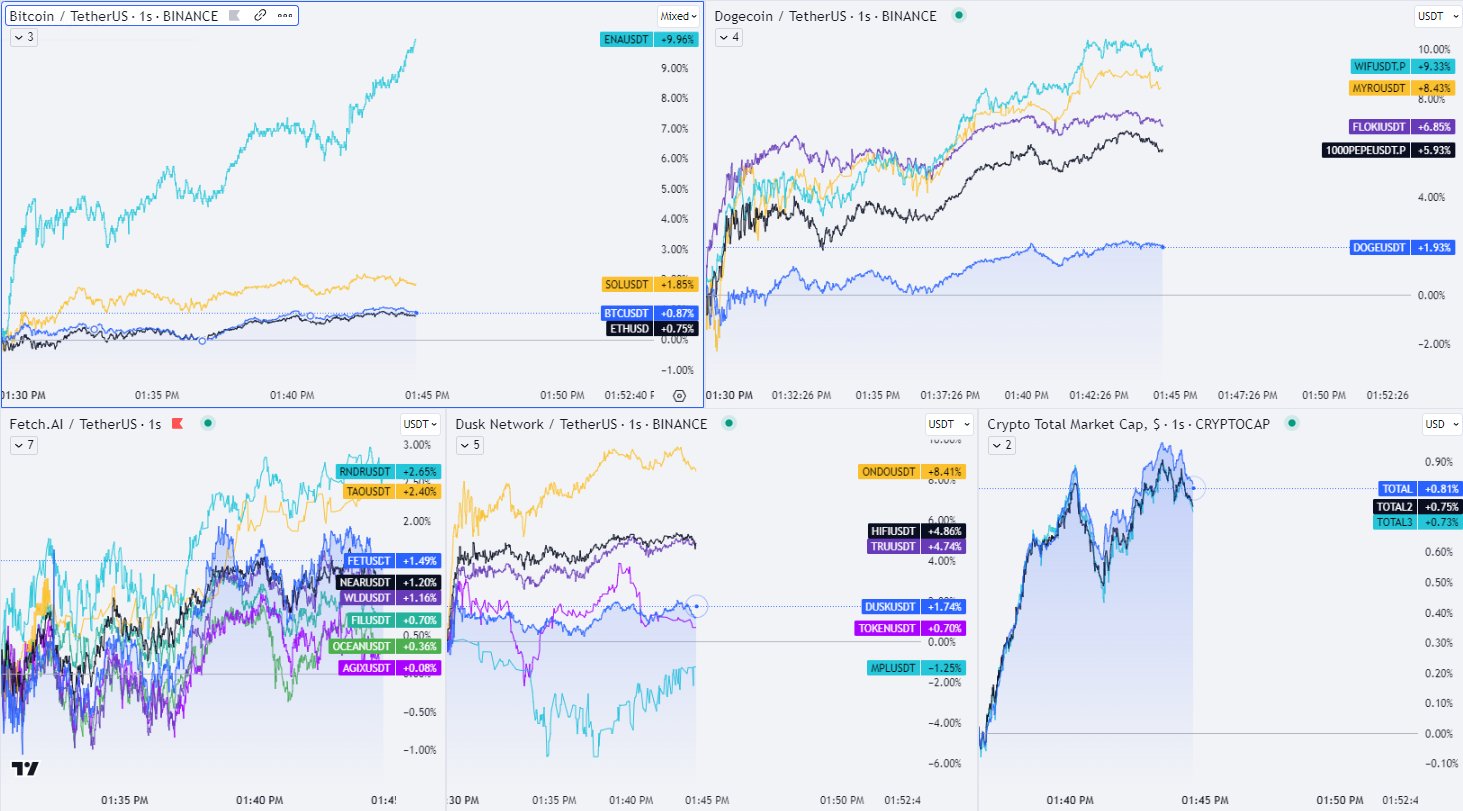Viewport: 1463px width, 811px height.
Task: Open the USD currency dropdown on Market Cap chart
Action: [x=1440, y=424]
